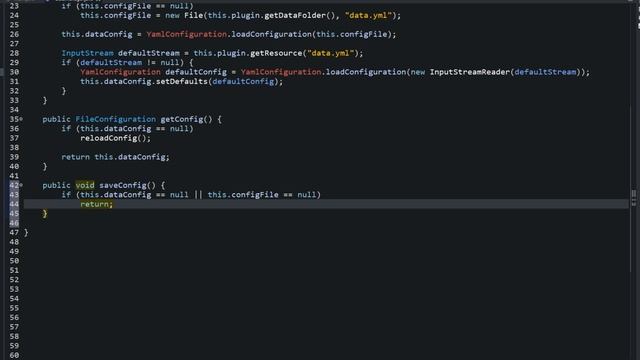Click the highlighted closing brace on line 45

click(x=45, y=213)
